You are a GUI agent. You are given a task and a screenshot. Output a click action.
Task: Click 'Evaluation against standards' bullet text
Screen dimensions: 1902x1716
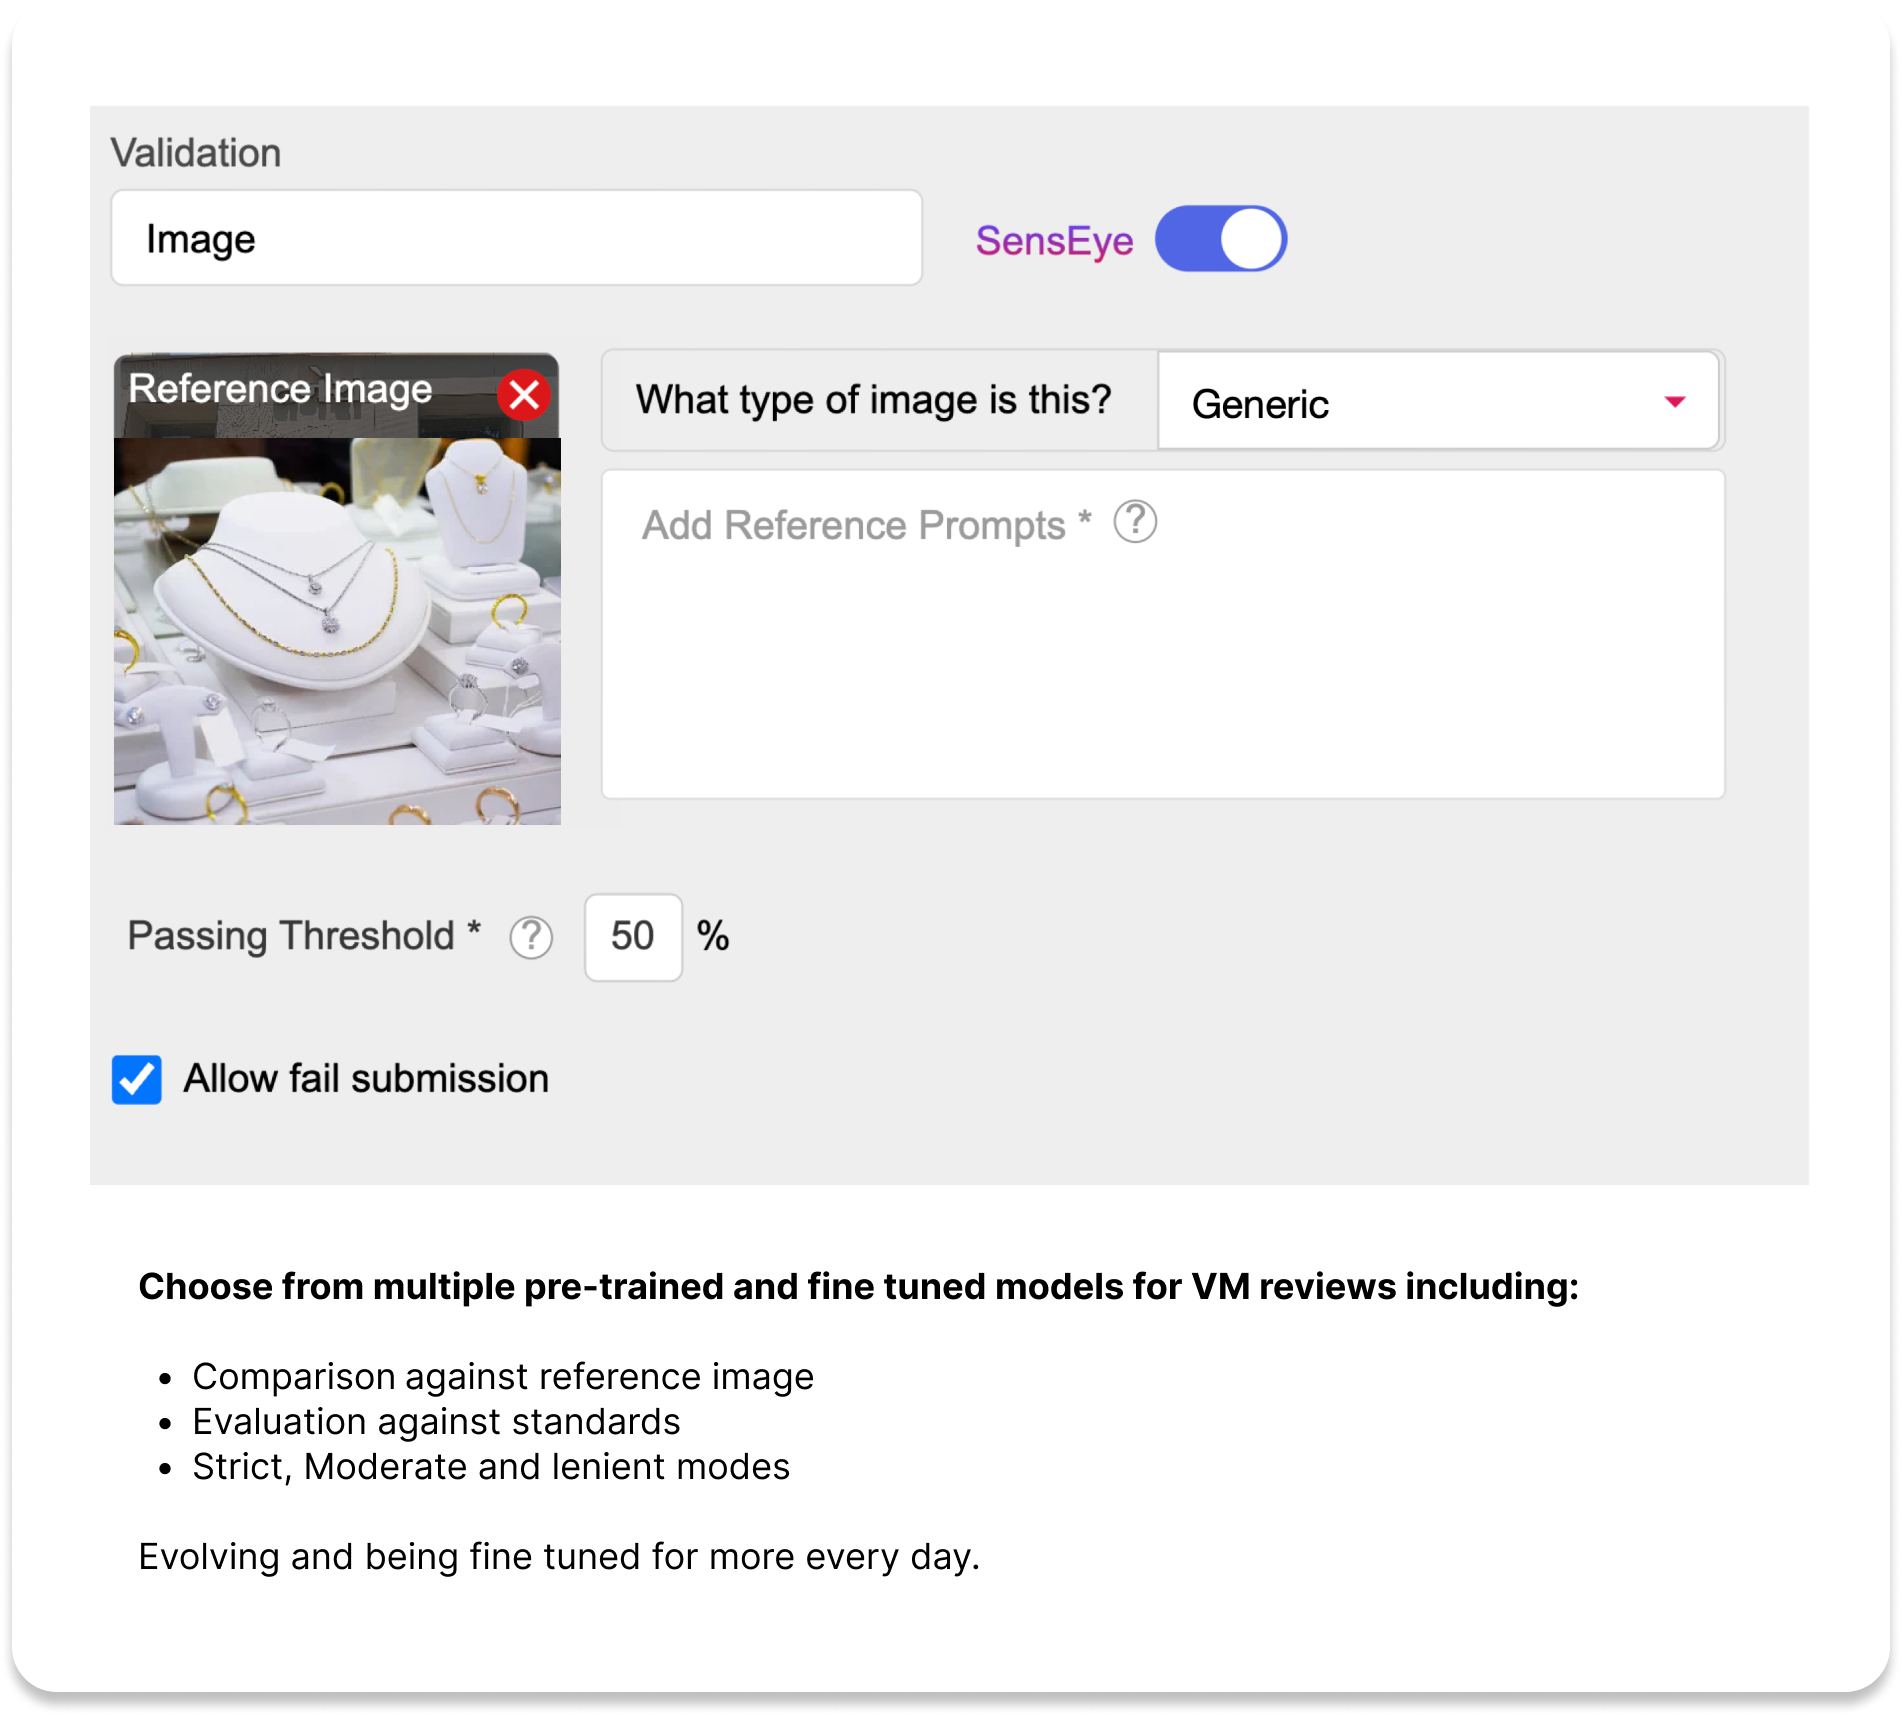(x=436, y=1422)
